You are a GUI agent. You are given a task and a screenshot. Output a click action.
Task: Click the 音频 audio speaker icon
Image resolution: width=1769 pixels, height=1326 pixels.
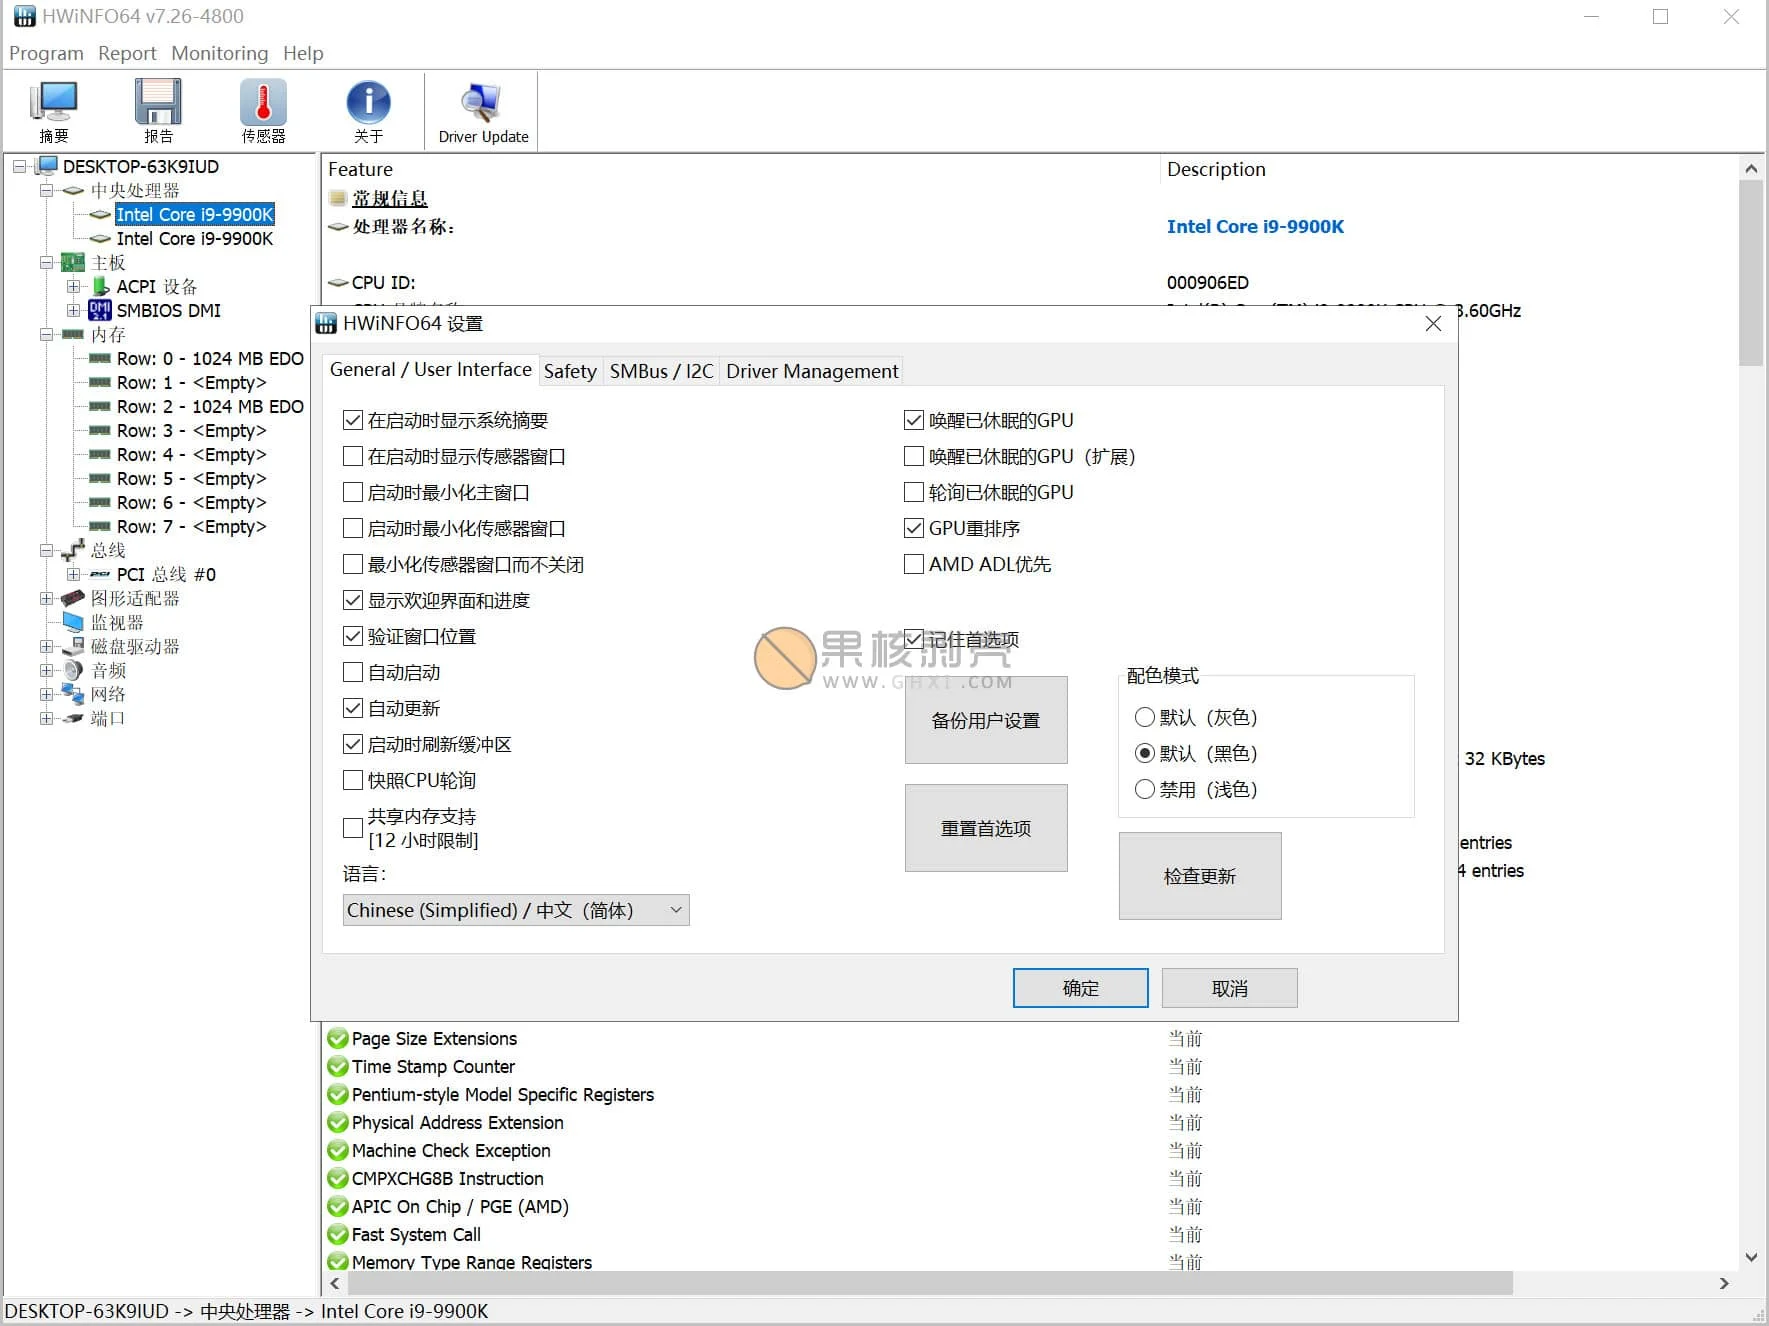click(x=73, y=670)
